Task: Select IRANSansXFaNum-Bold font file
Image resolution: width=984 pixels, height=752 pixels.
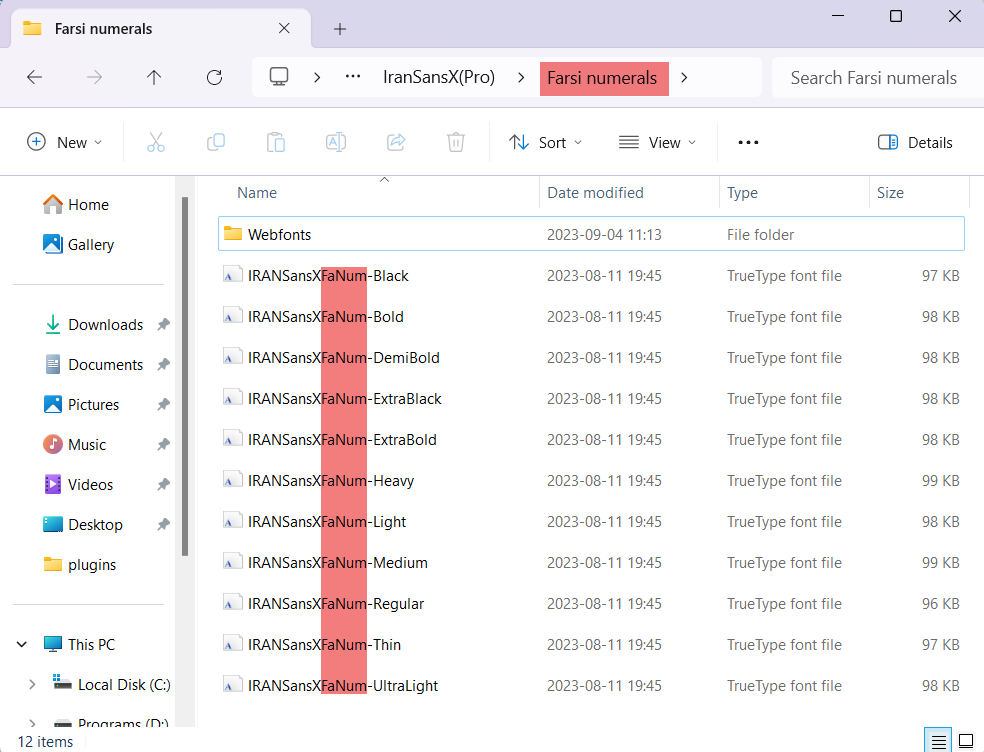Action: [x=591, y=316]
